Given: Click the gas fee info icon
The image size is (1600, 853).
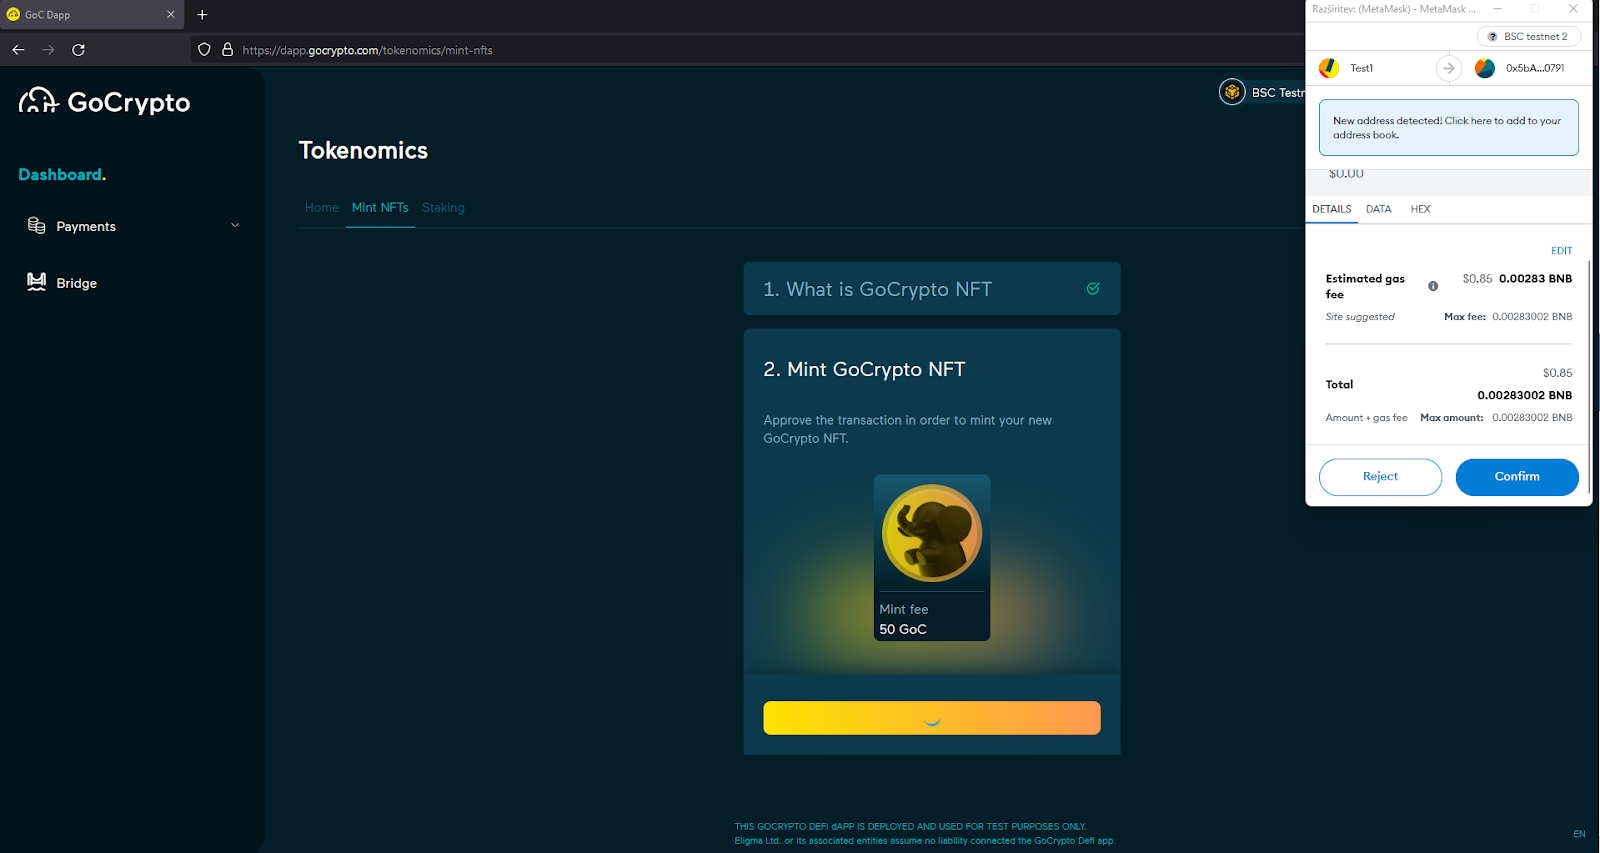Looking at the screenshot, I should [x=1433, y=286].
